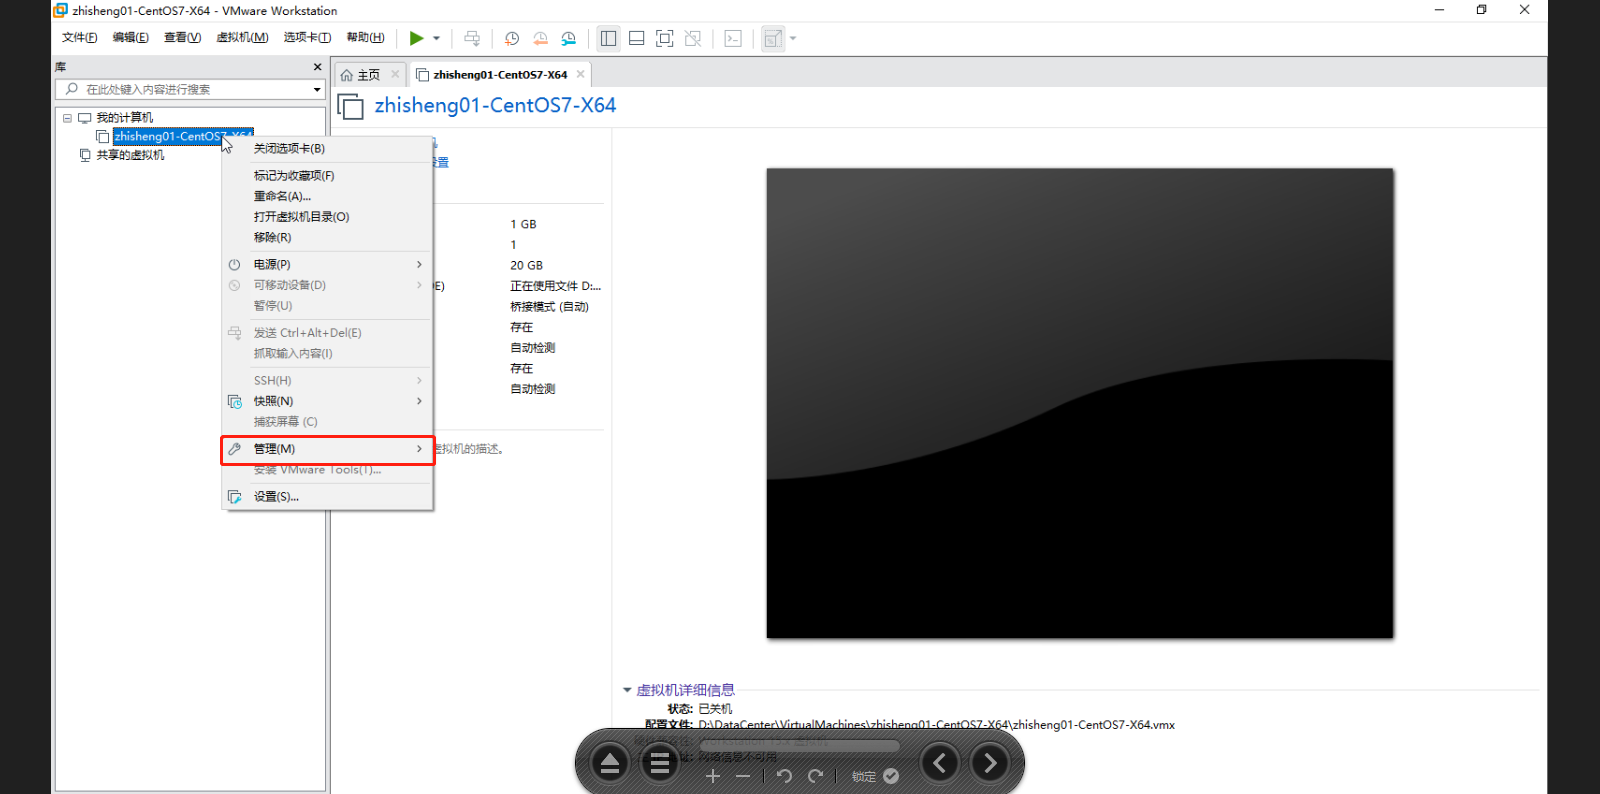
Task: Open the stretch display dropdown arrow
Action: (793, 38)
